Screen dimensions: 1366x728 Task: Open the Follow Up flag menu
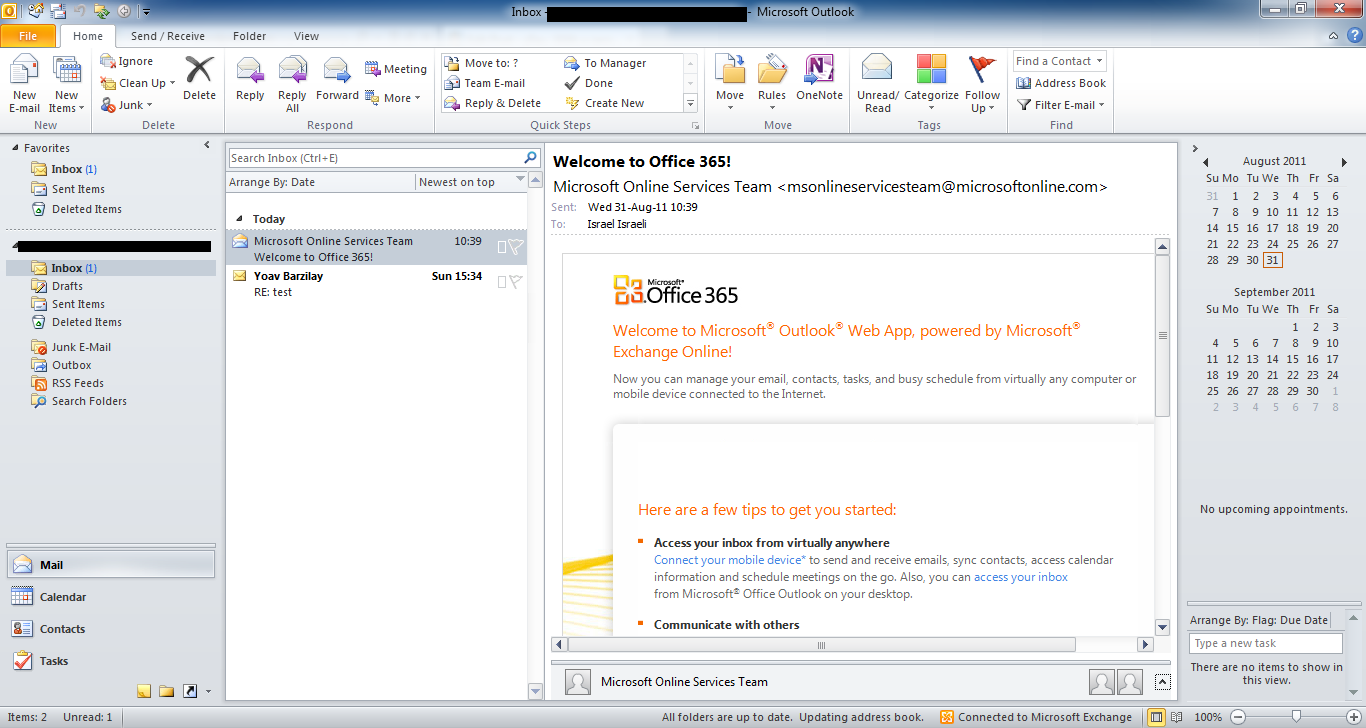[982, 84]
